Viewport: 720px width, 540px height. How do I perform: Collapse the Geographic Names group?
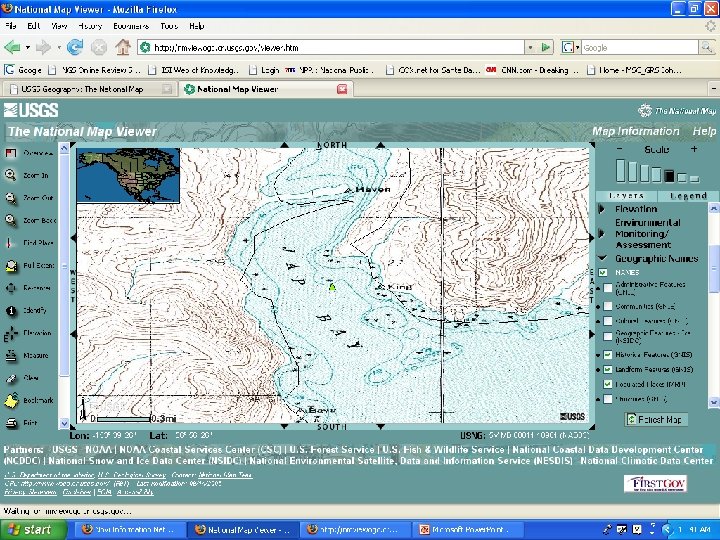602,258
